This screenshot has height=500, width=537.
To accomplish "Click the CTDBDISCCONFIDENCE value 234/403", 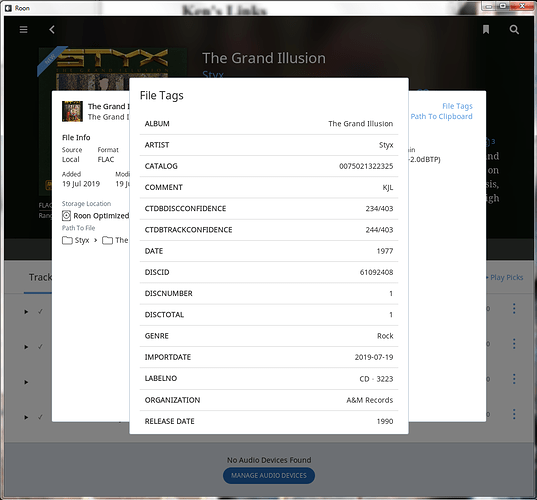I will pos(379,209).
